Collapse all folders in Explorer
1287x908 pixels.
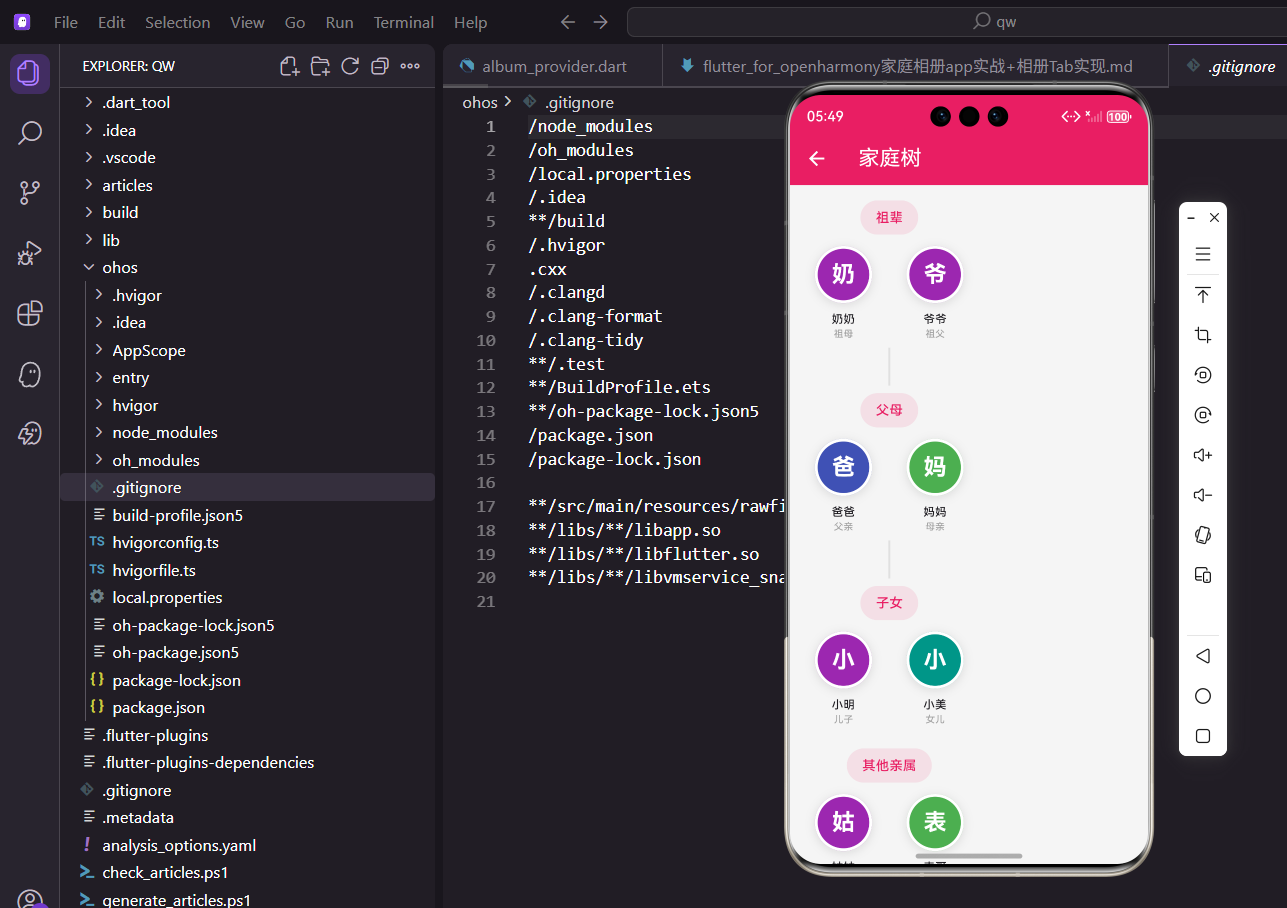380,65
